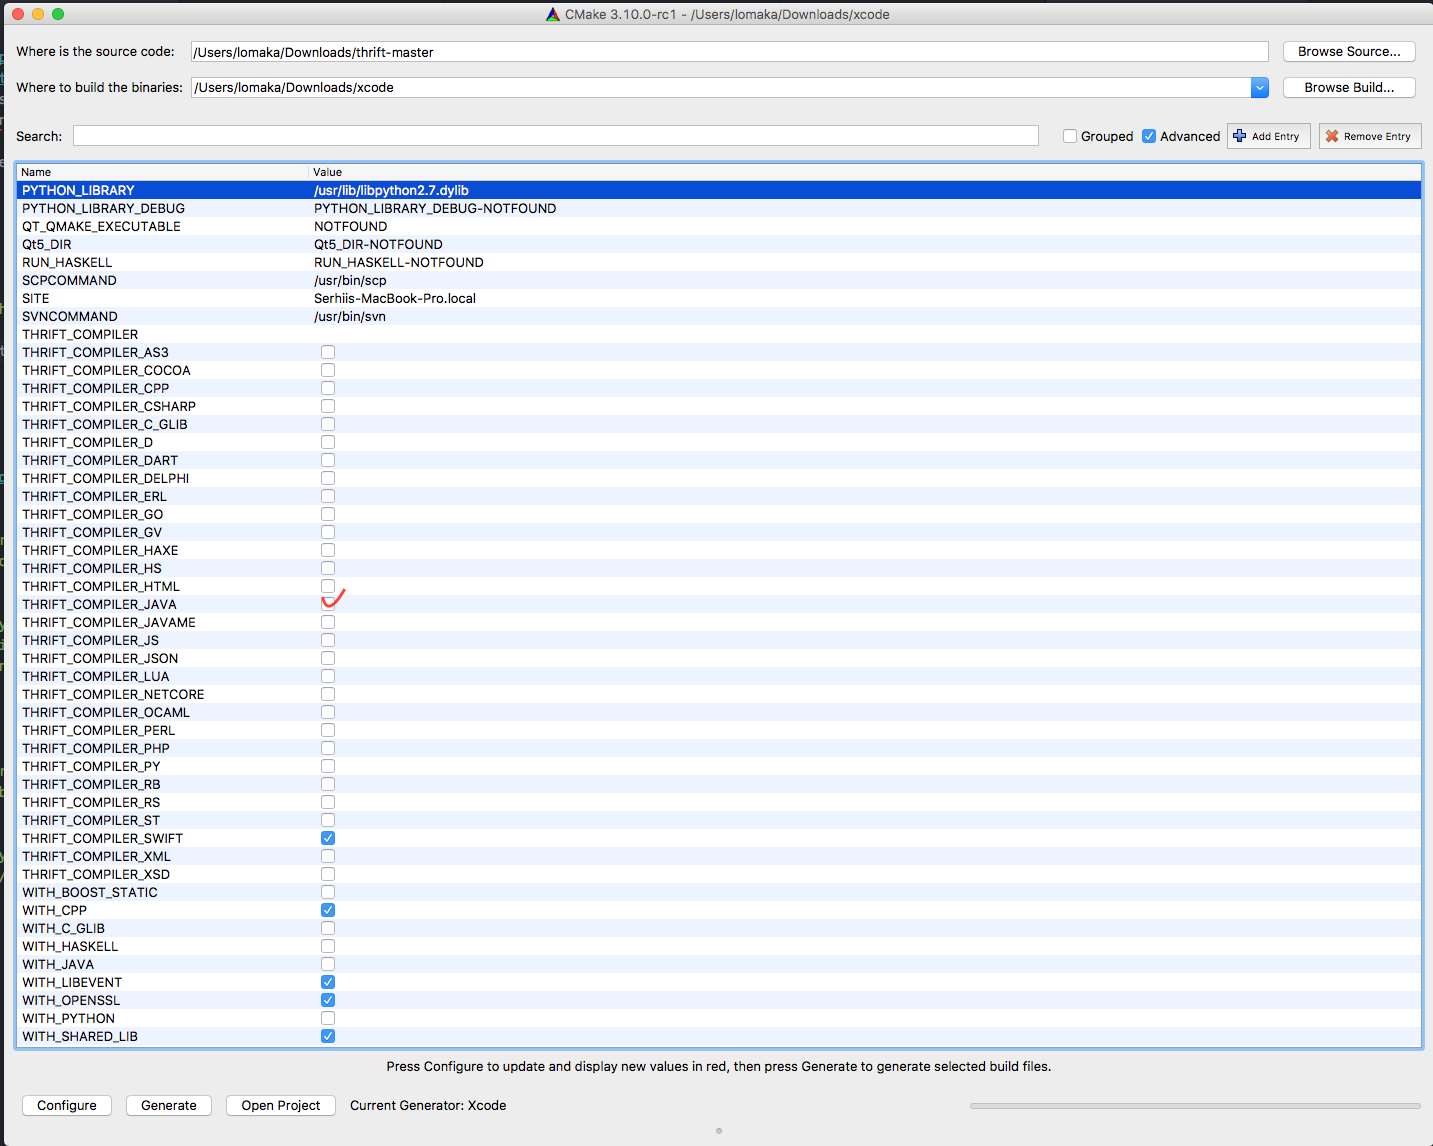Focus the source code path field

(x=729, y=52)
